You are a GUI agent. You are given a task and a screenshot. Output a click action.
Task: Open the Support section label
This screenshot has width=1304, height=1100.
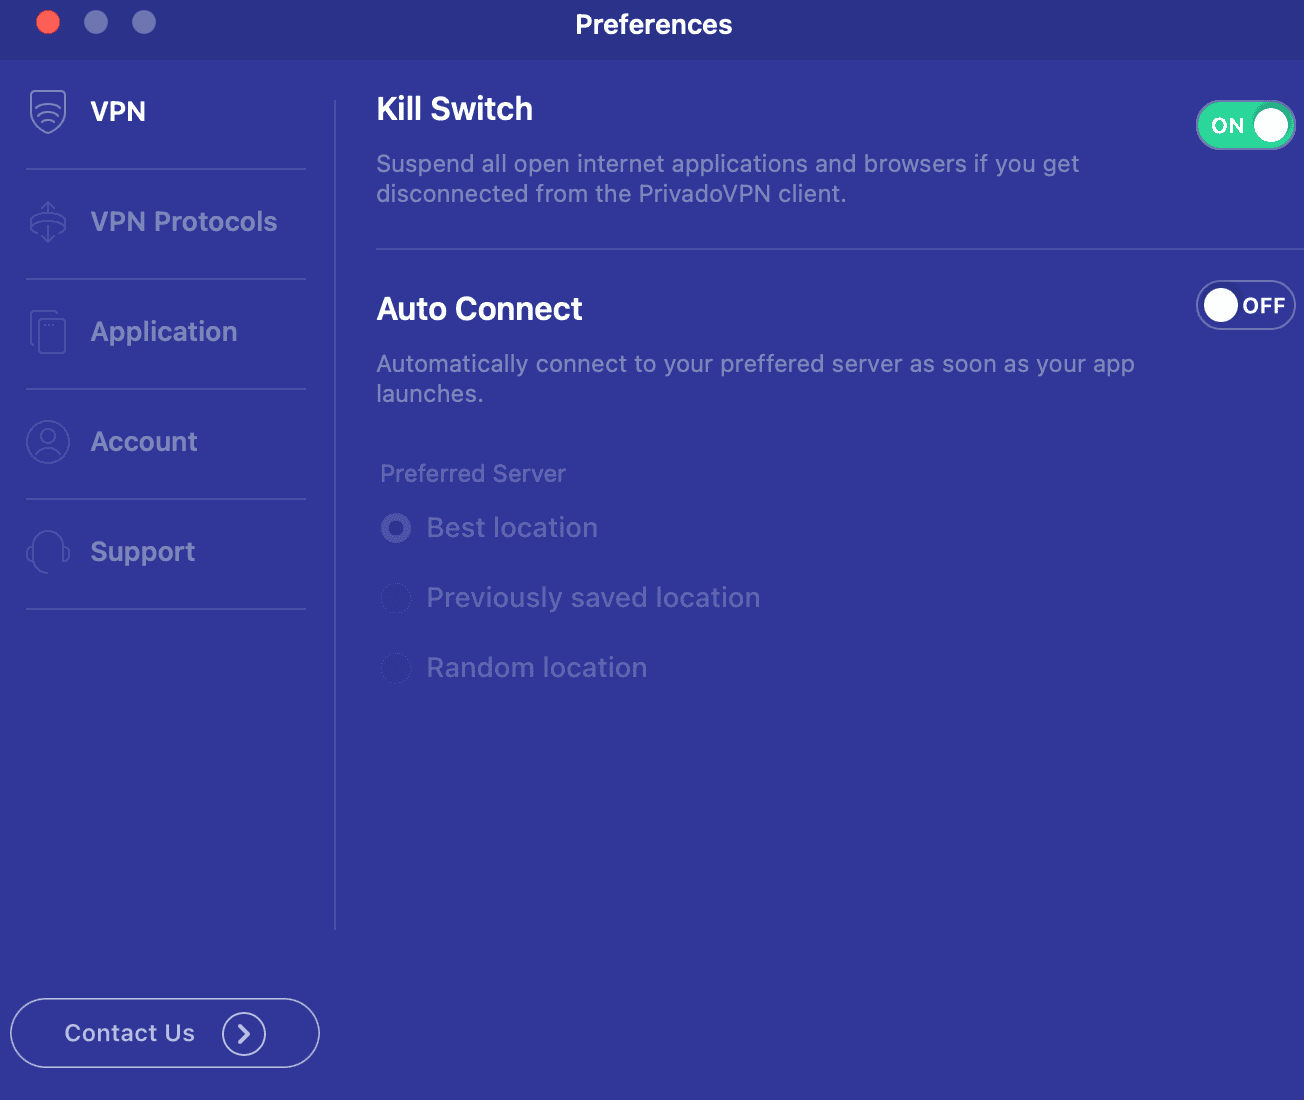tap(143, 552)
